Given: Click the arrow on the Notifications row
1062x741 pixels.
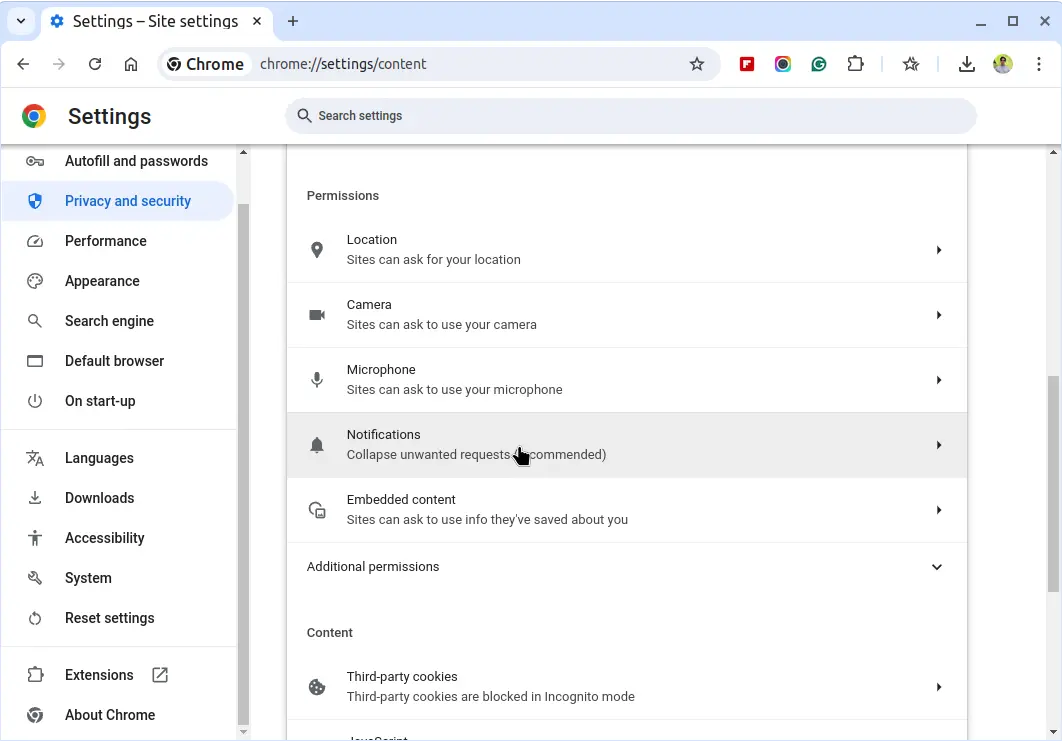Looking at the screenshot, I should [939, 445].
